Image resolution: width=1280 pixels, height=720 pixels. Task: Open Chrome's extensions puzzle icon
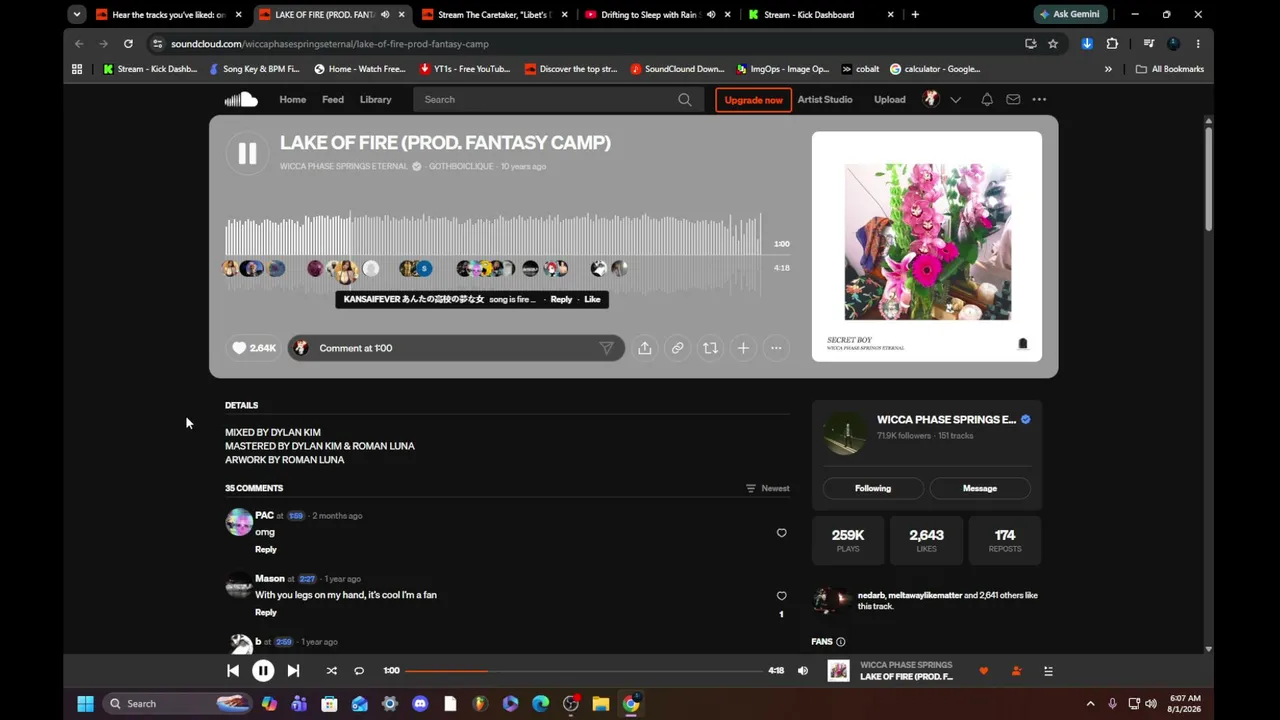point(1112,44)
